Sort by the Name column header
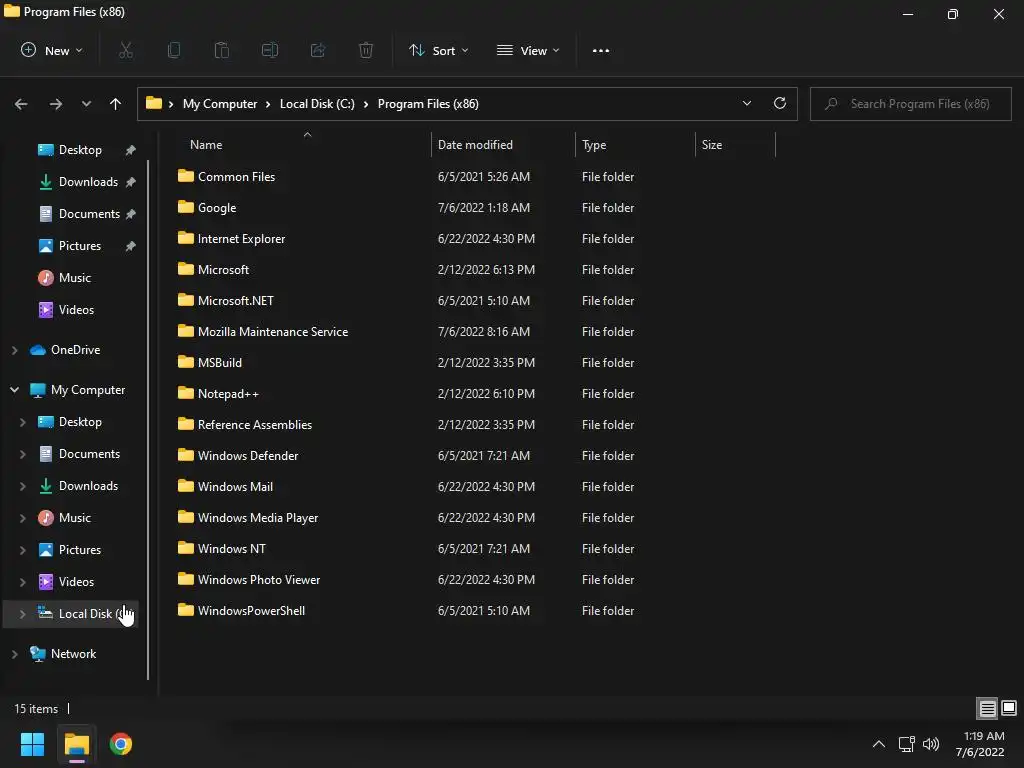1024x768 pixels. pos(302,144)
